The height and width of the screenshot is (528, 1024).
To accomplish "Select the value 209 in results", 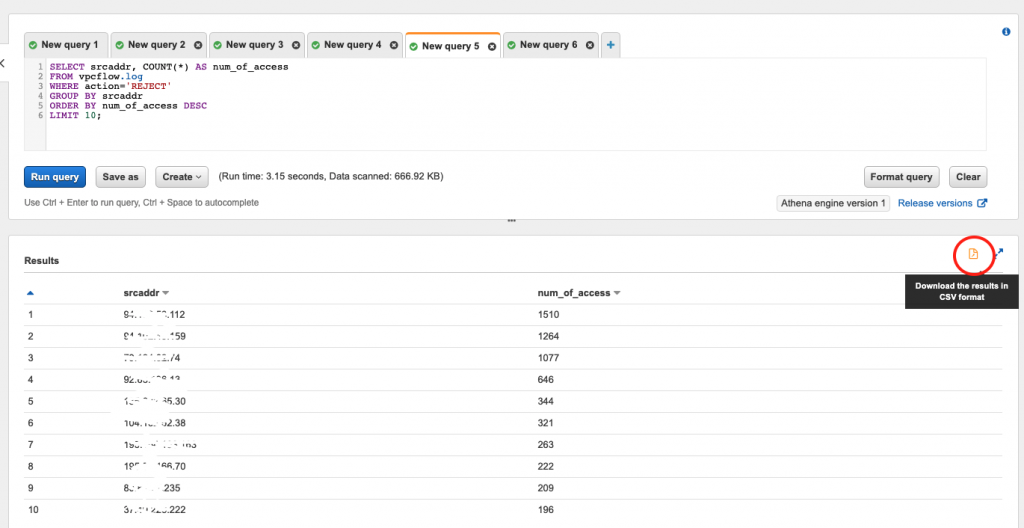I will pyautogui.click(x=545, y=488).
